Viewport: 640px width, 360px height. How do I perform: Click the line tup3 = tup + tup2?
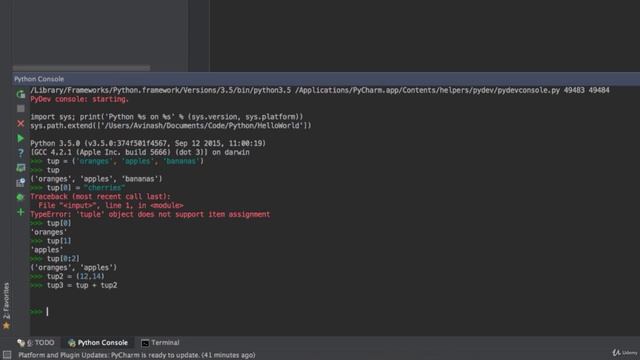click(74, 285)
